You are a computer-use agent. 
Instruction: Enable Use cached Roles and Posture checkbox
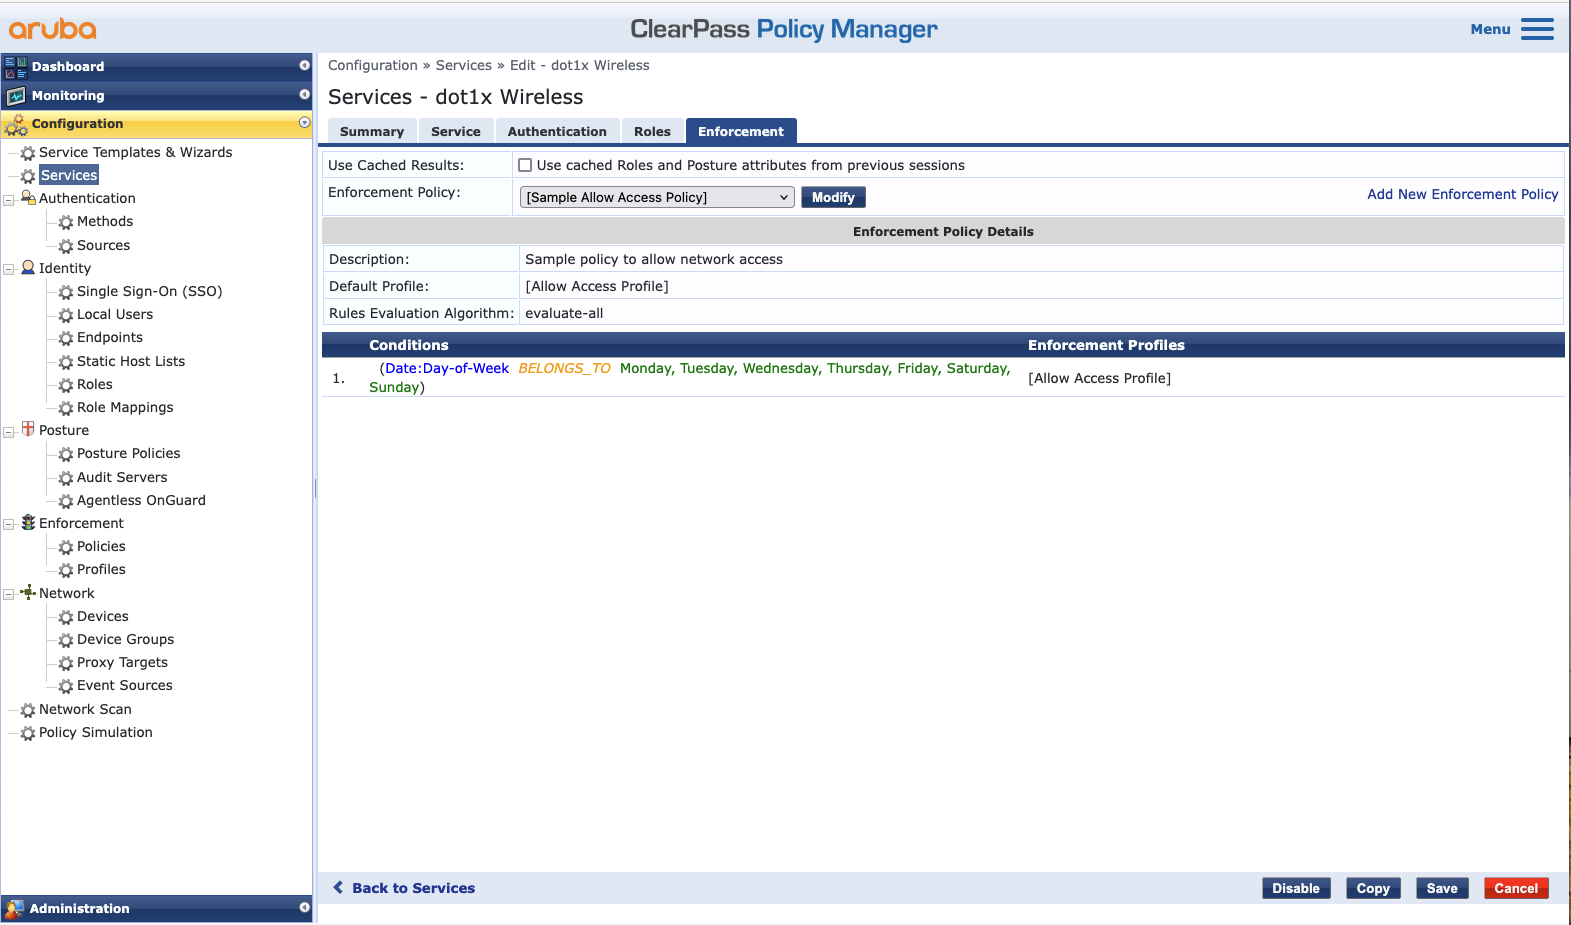click(x=525, y=166)
